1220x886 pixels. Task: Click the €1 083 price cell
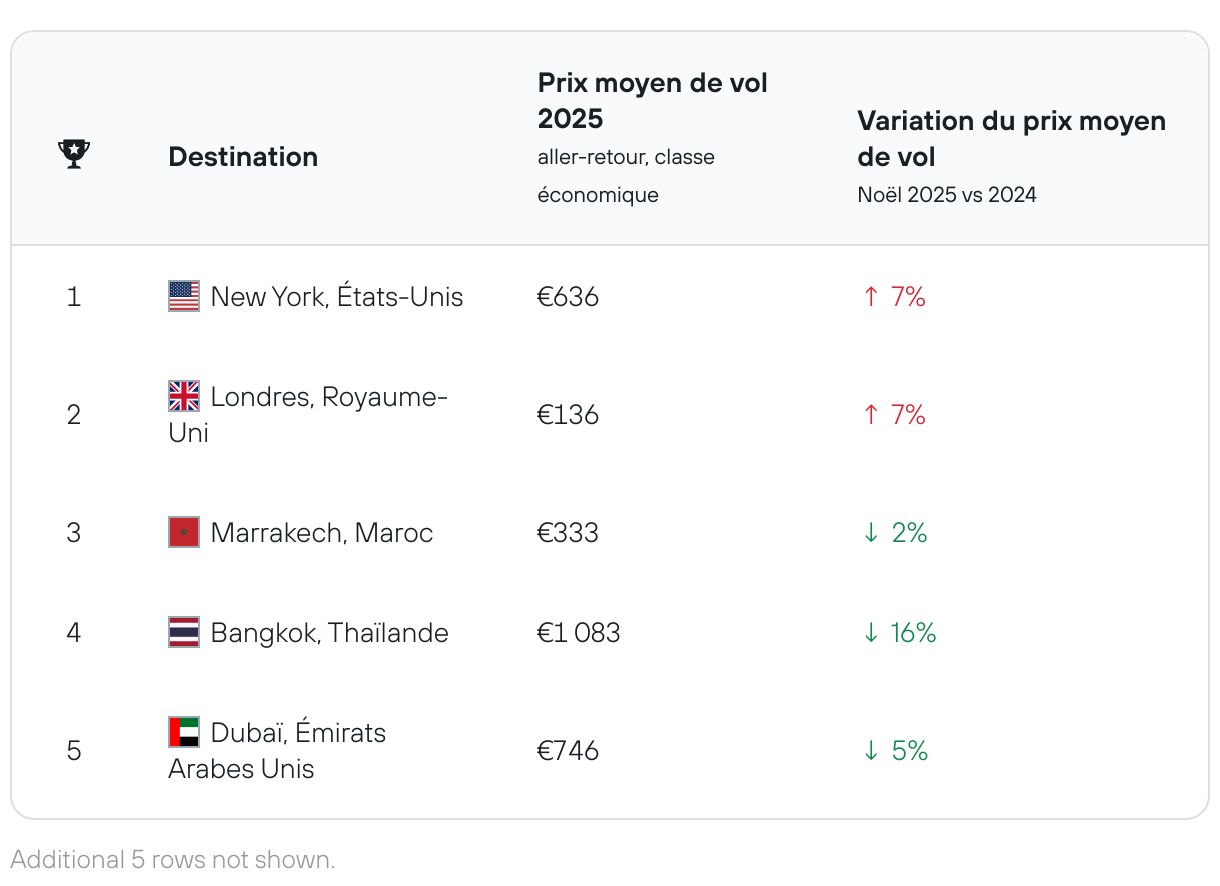pos(579,633)
